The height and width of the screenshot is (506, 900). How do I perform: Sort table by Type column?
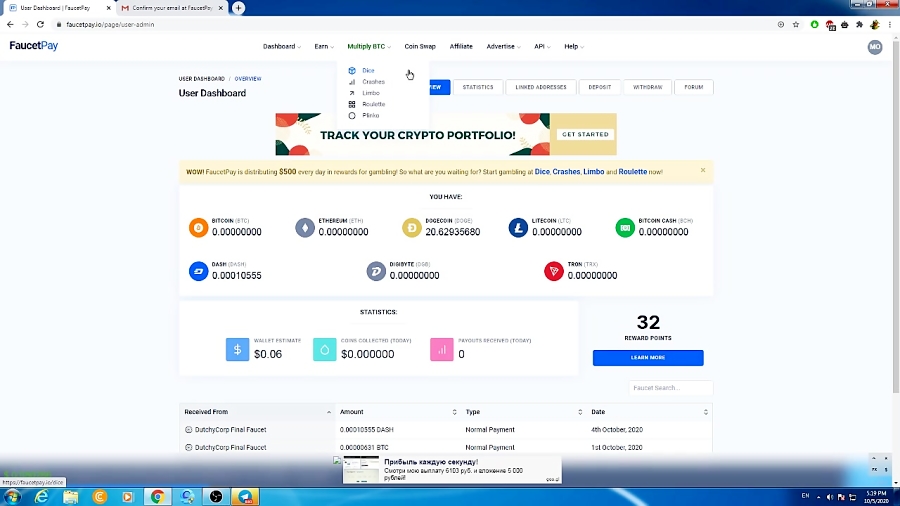point(523,412)
